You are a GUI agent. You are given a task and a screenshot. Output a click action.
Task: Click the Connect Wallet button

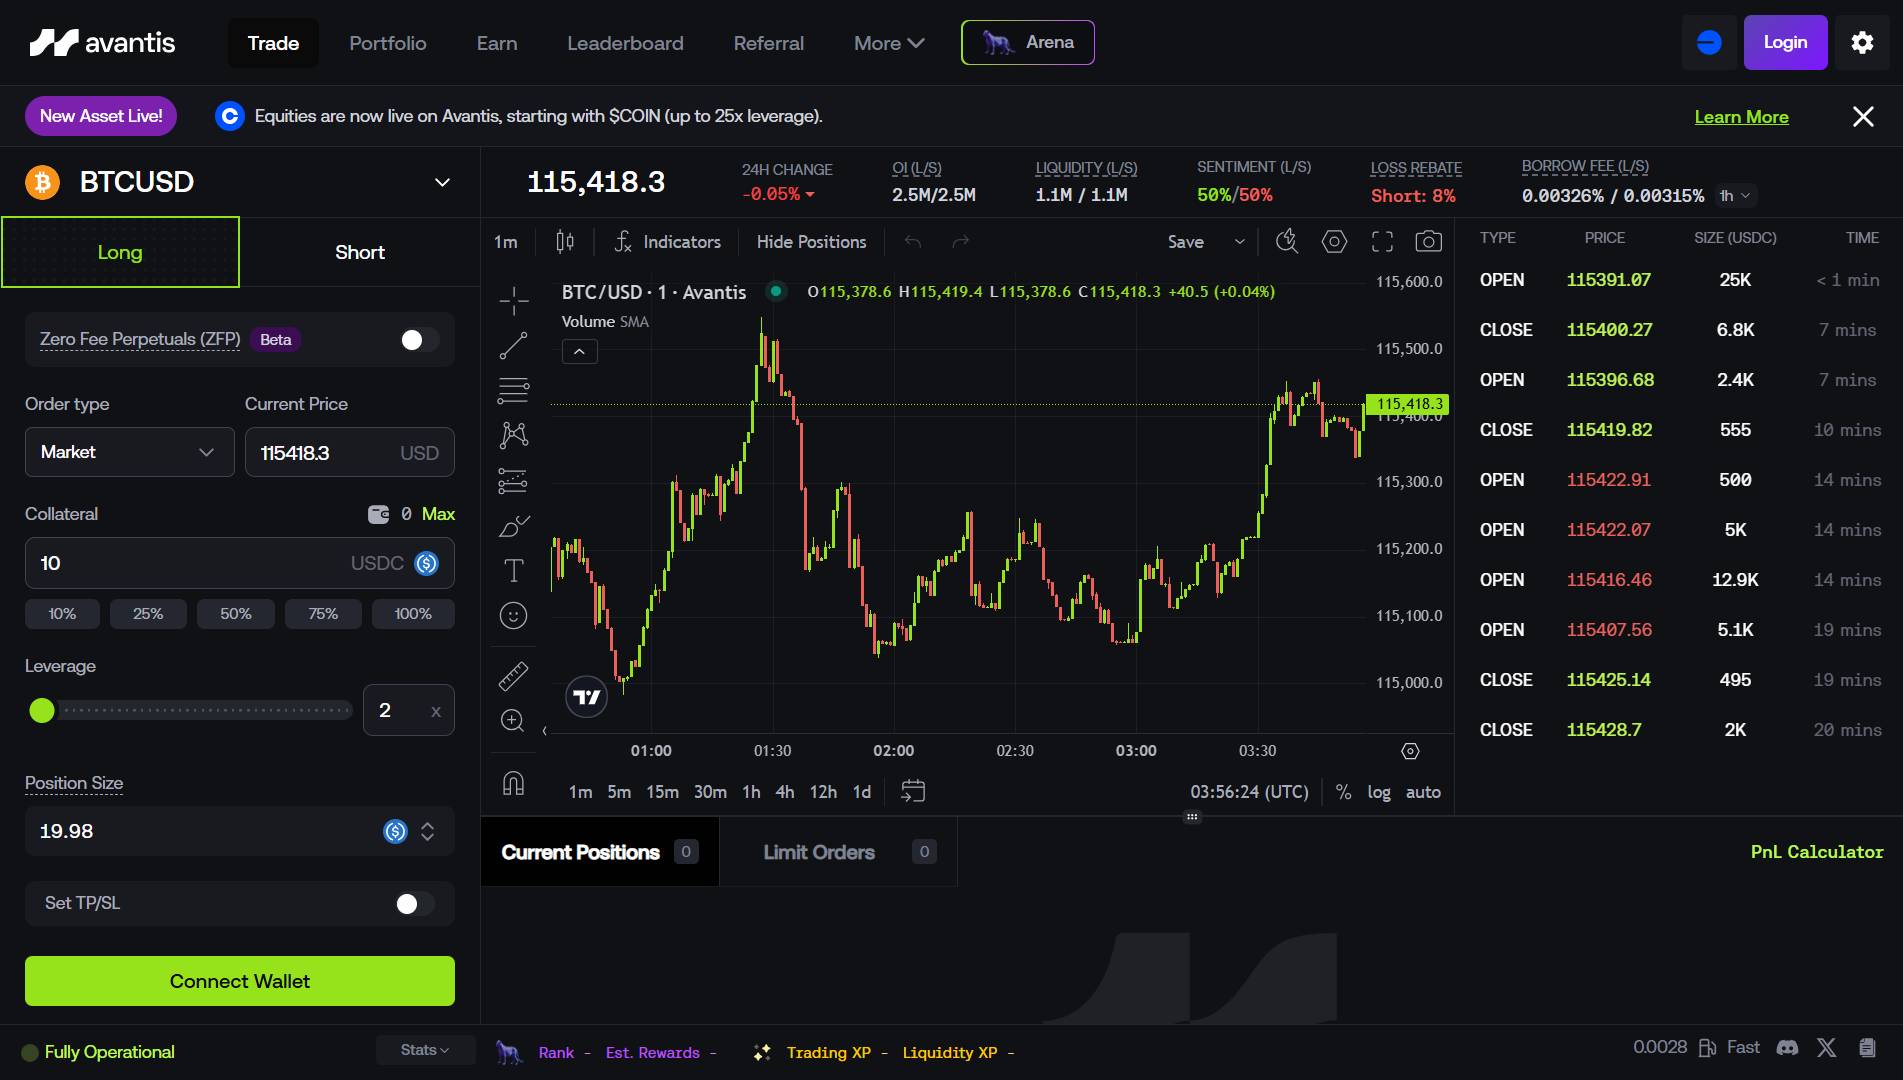pos(240,981)
